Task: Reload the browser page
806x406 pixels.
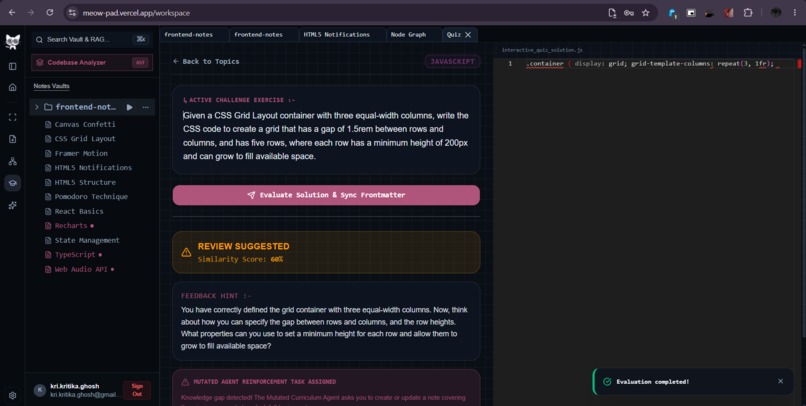Action: coord(50,13)
